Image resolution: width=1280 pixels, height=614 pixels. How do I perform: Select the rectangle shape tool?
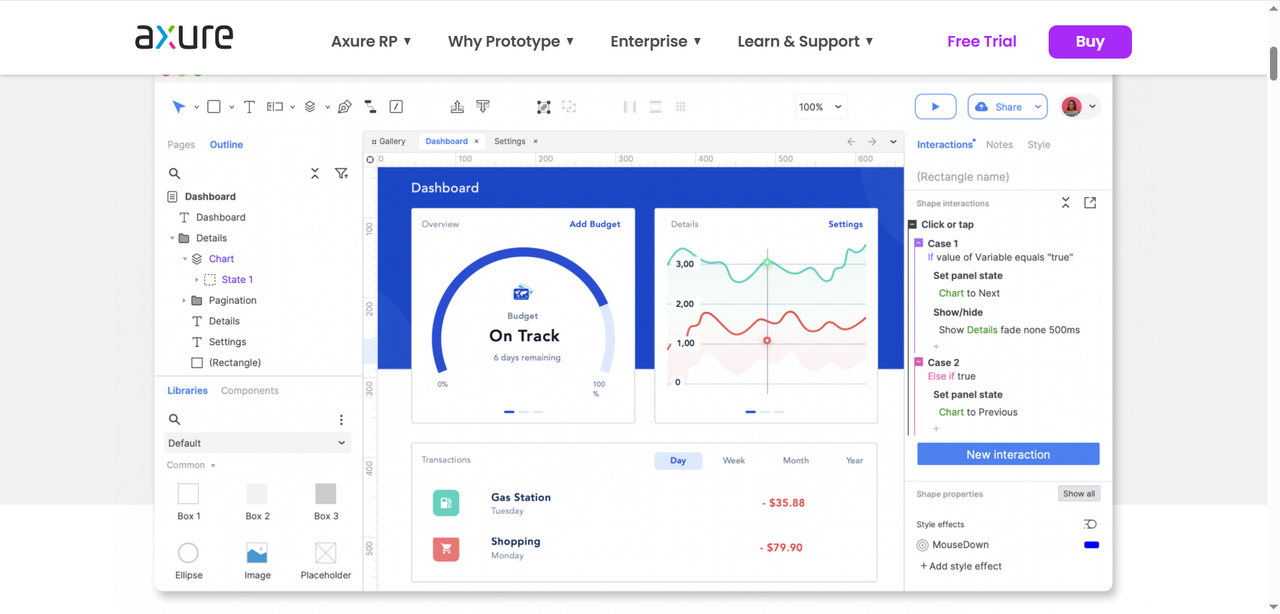point(214,107)
